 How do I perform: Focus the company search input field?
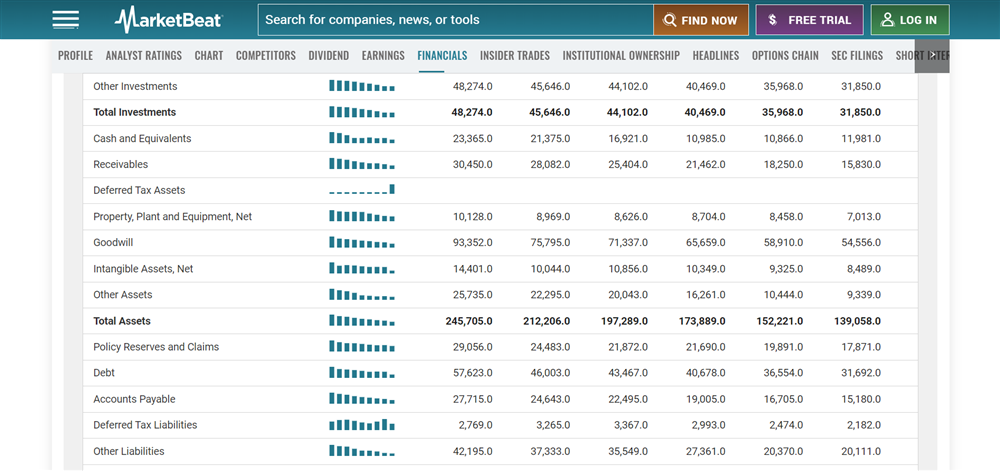455,20
